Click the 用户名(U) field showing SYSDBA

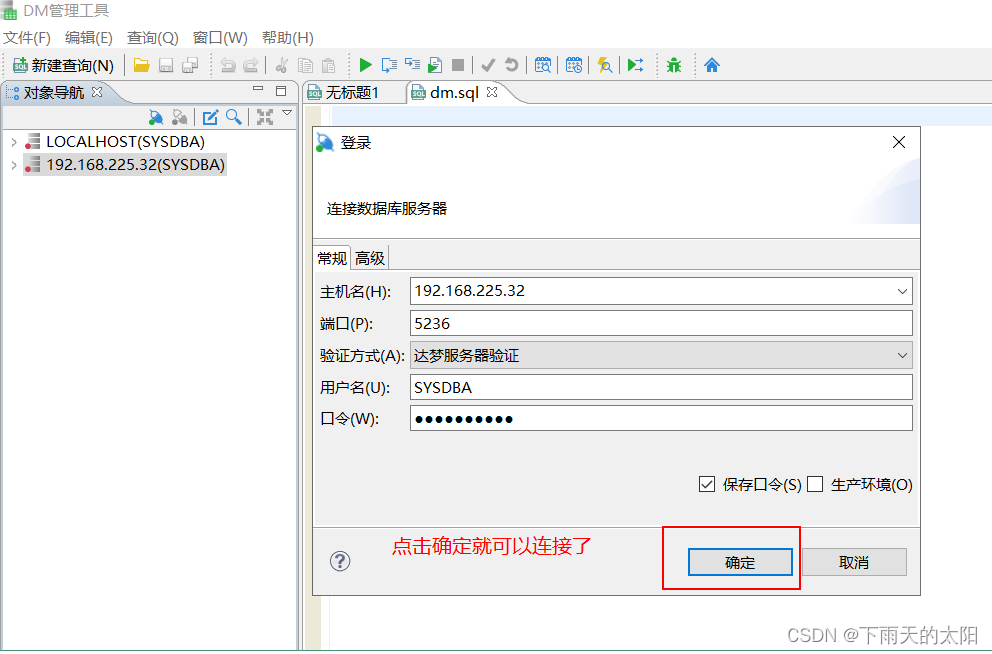[661, 387]
